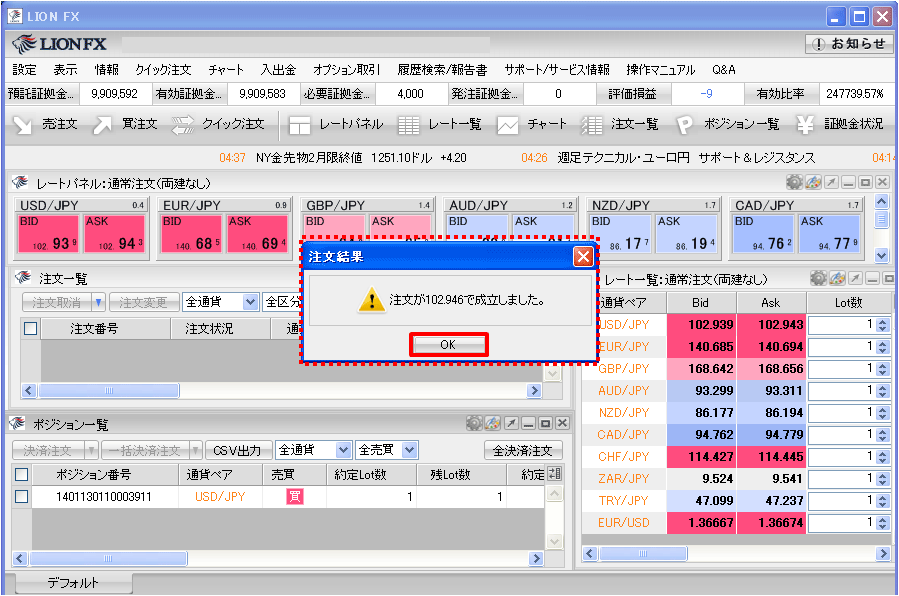Click the レート一覧 scroll right arrow

tap(883, 554)
